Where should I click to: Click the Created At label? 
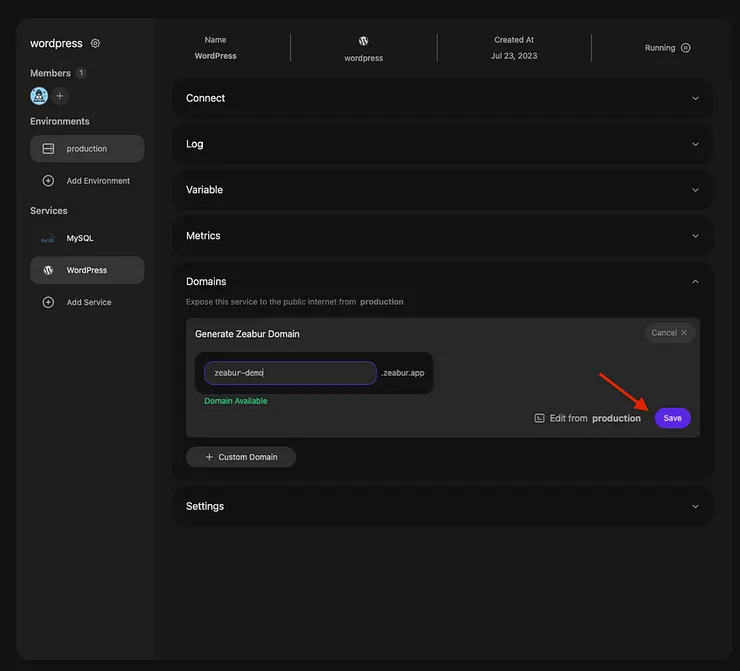[514, 40]
